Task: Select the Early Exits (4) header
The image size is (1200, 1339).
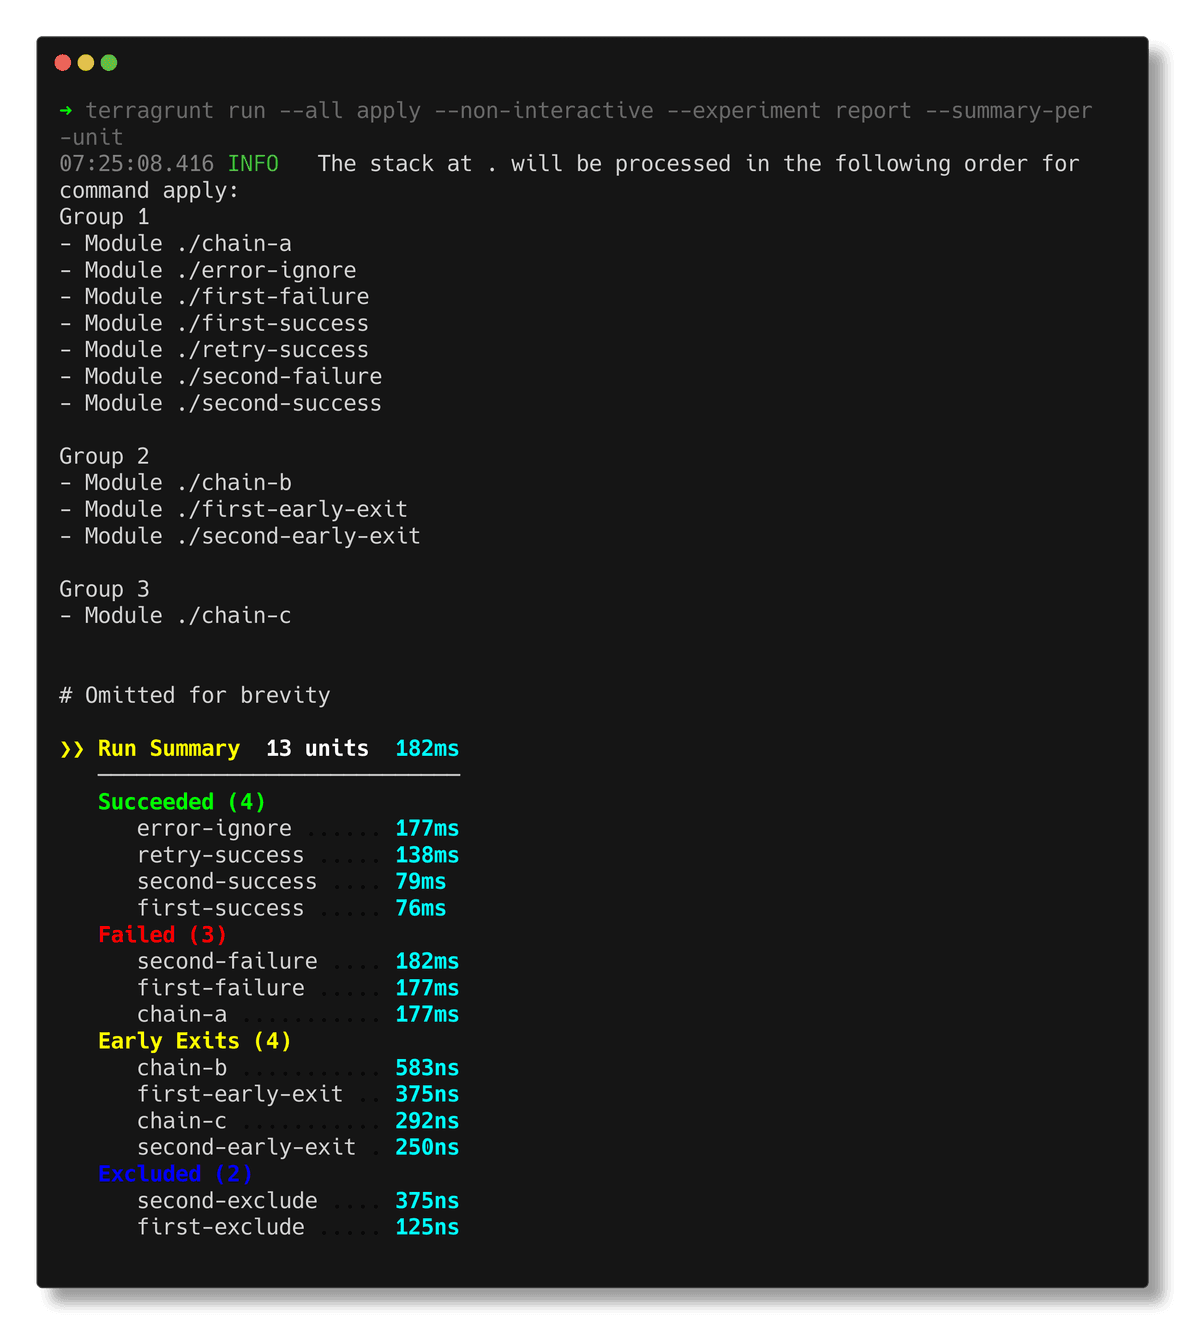Action: (x=195, y=1041)
